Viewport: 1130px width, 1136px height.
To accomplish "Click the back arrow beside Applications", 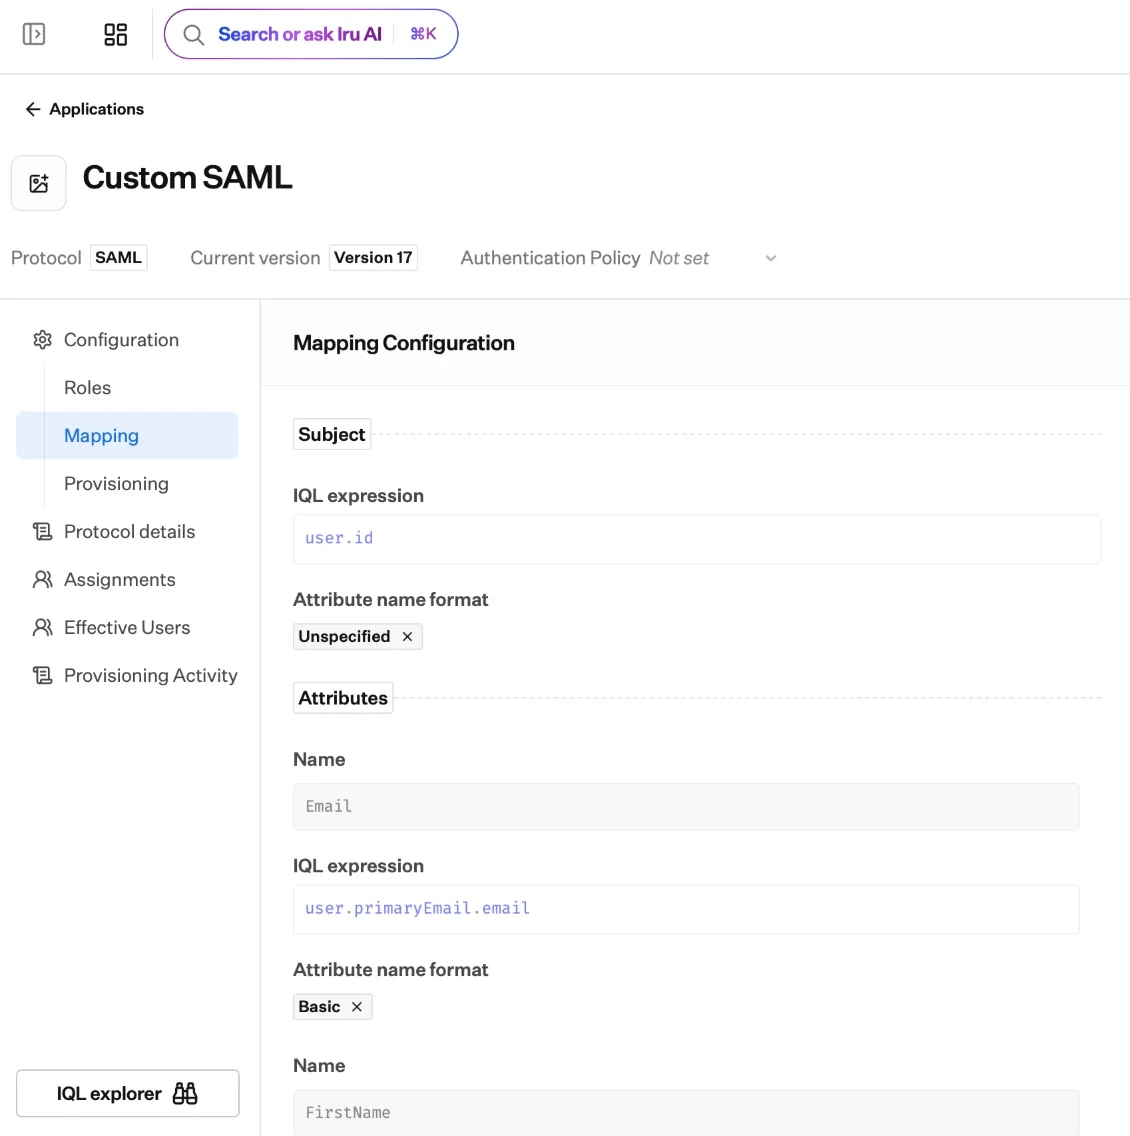I will [33, 109].
